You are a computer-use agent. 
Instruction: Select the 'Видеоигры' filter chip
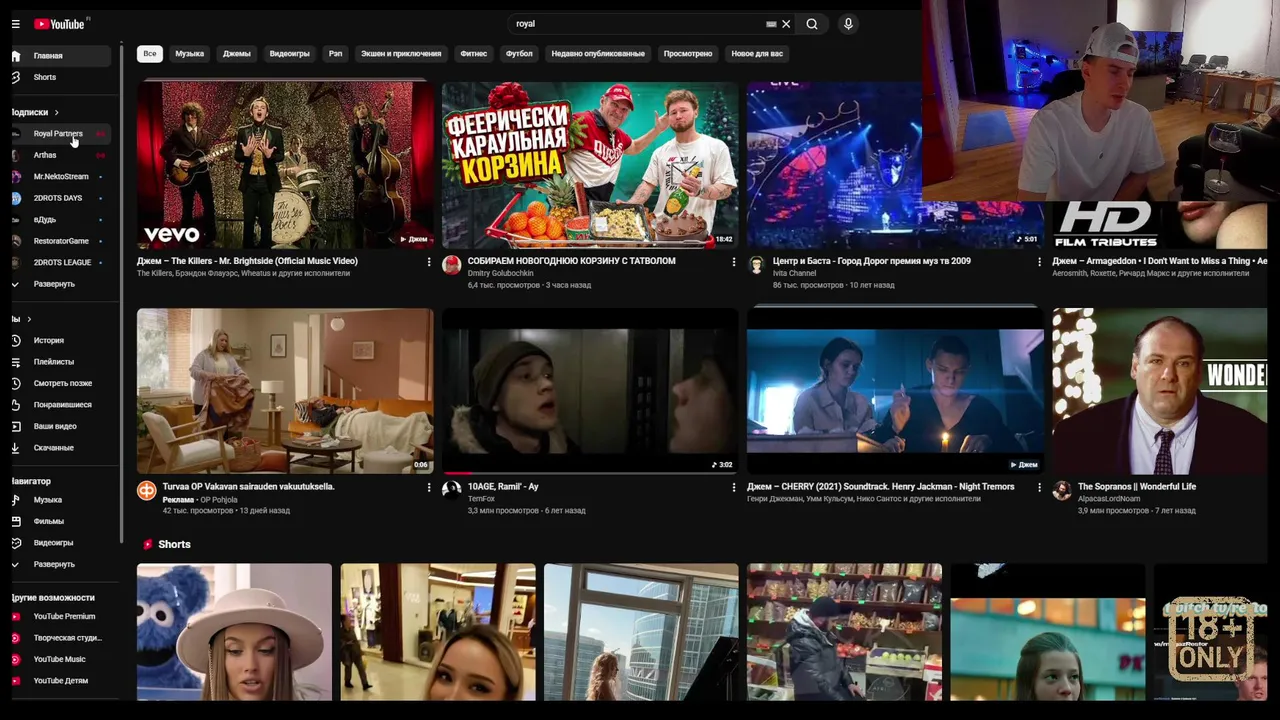(289, 53)
